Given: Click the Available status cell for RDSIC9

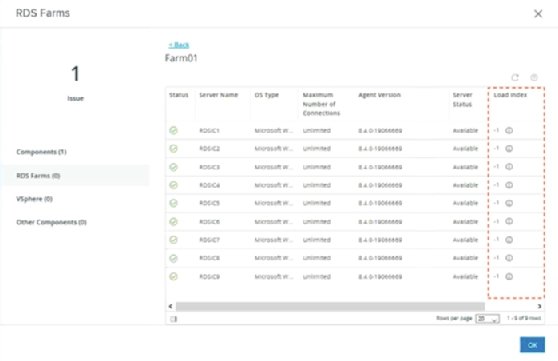Looking at the screenshot, I should coord(465,277).
